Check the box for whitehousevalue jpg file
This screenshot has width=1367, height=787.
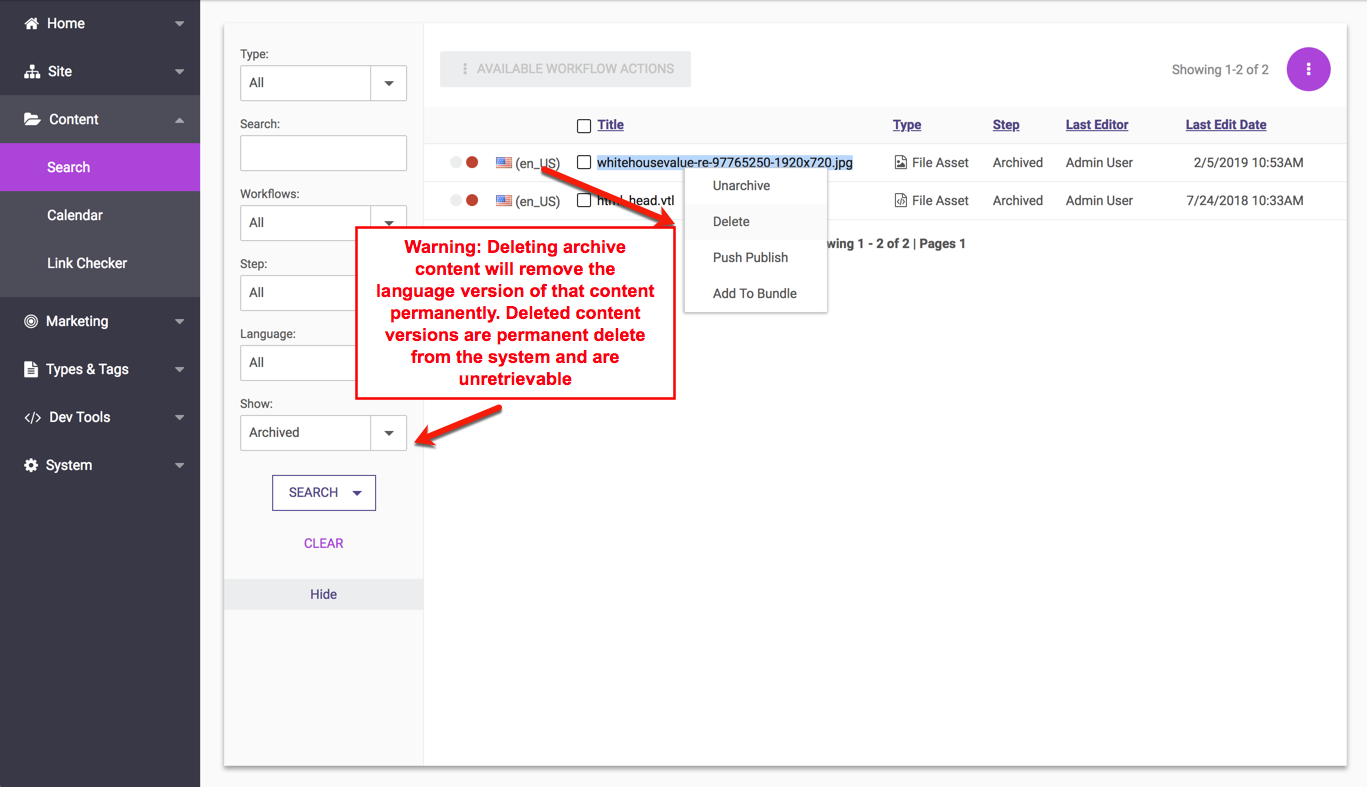(x=584, y=162)
